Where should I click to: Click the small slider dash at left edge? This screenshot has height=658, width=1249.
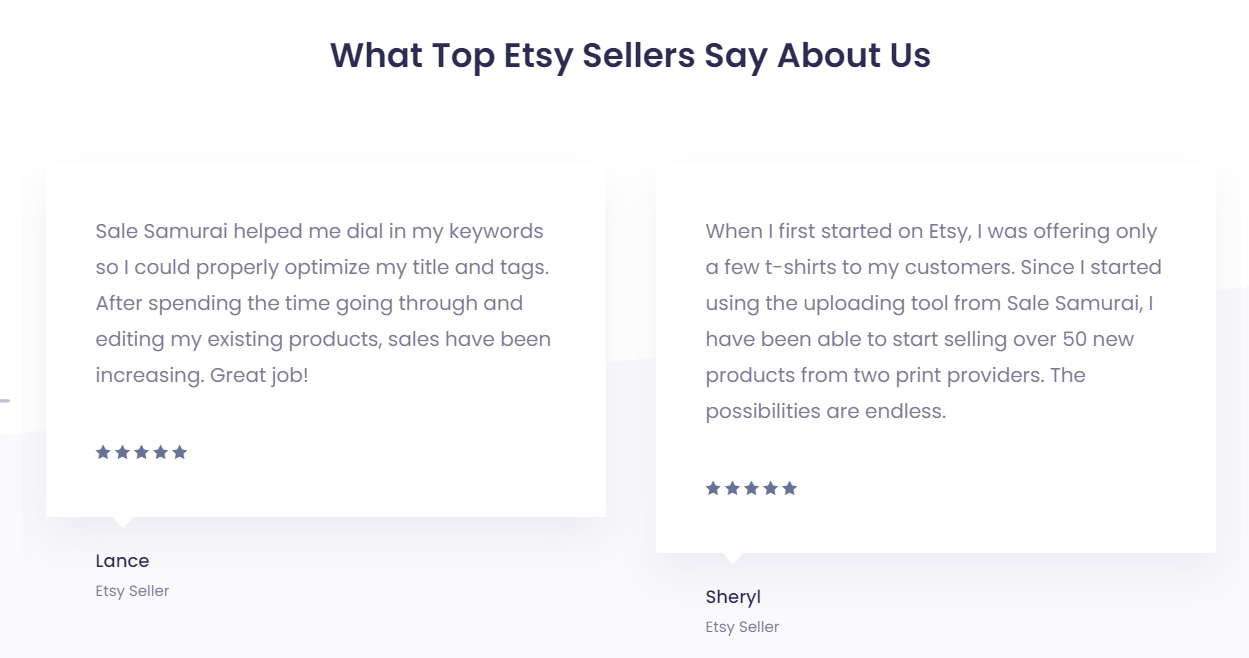[4, 401]
